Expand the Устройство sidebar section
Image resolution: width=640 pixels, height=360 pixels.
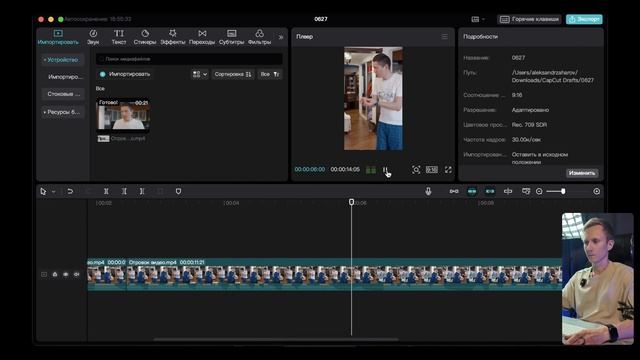62,60
